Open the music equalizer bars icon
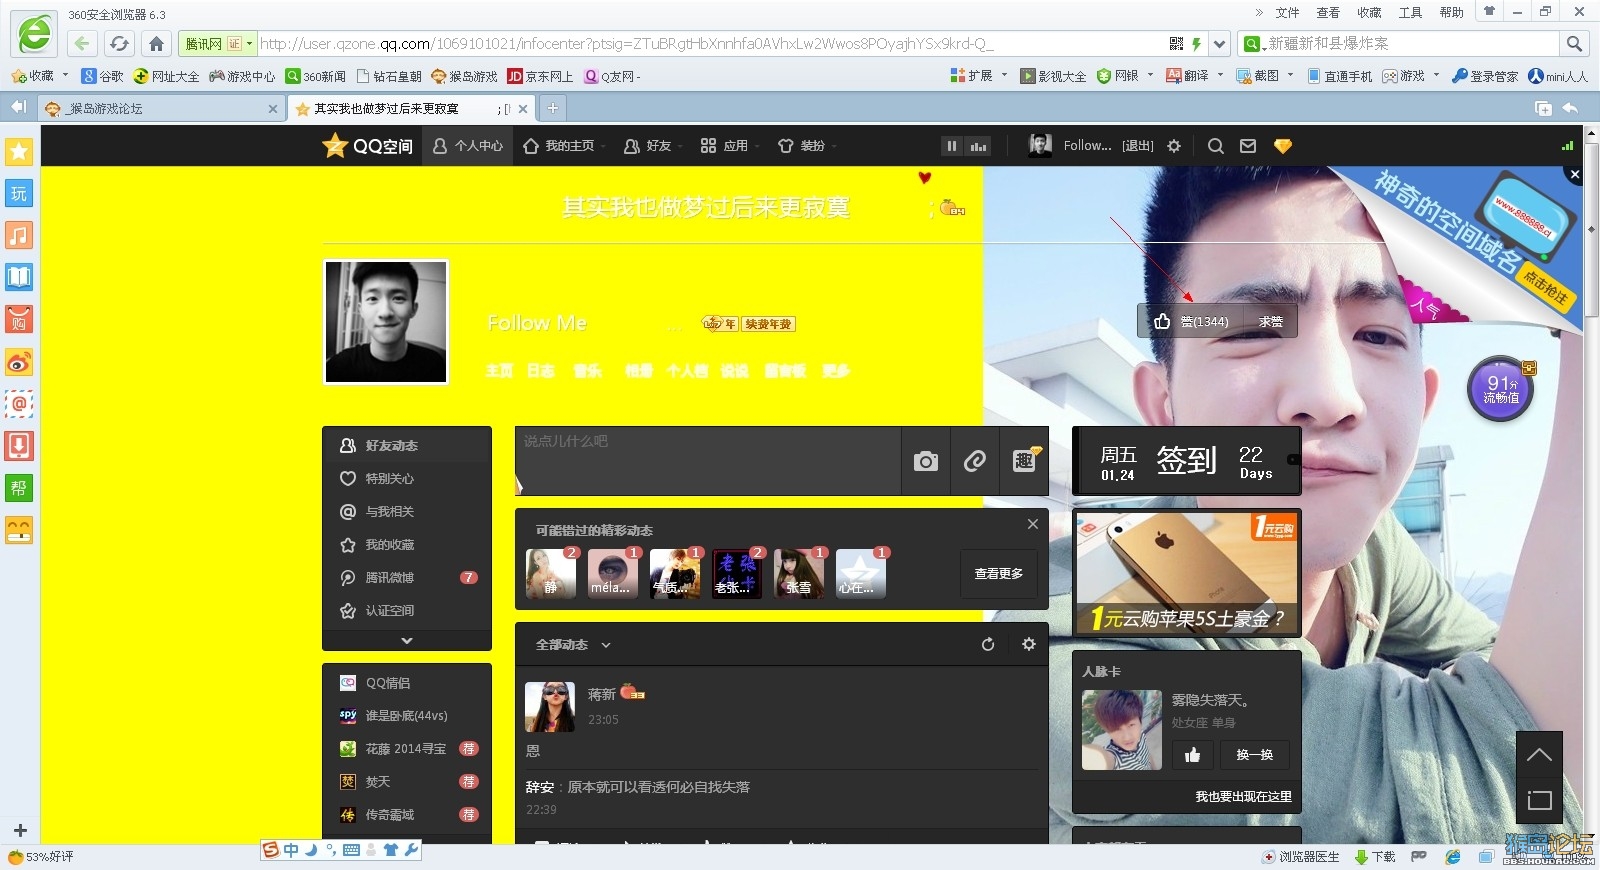The width and height of the screenshot is (1600, 870). (978, 146)
